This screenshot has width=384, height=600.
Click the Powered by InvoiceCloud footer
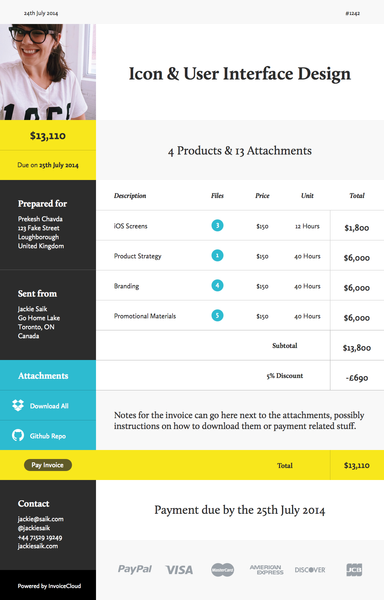pyautogui.click(x=49, y=586)
